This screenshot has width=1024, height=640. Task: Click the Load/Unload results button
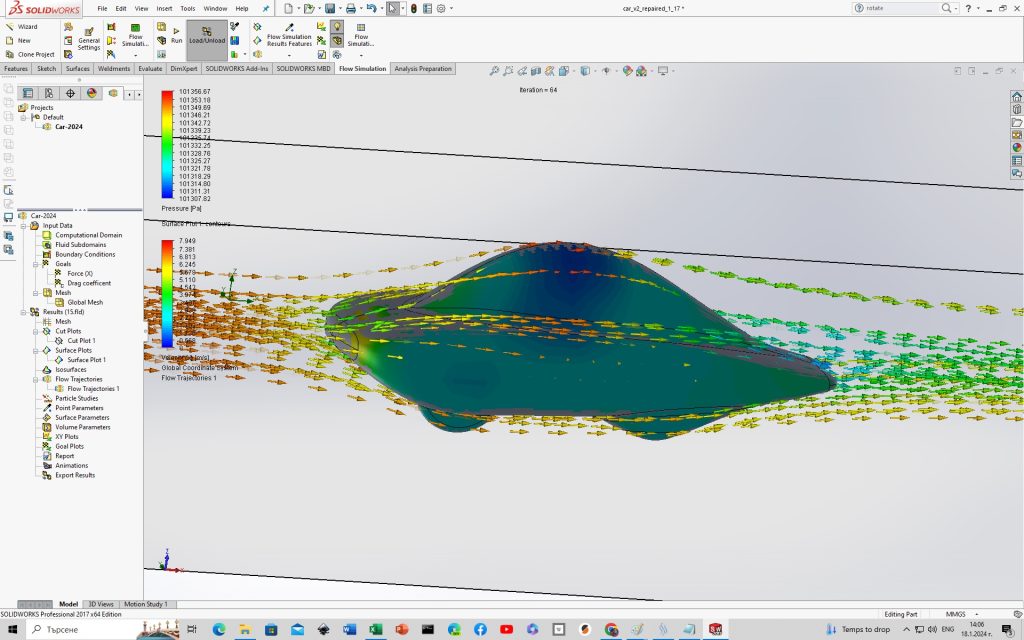pos(207,35)
